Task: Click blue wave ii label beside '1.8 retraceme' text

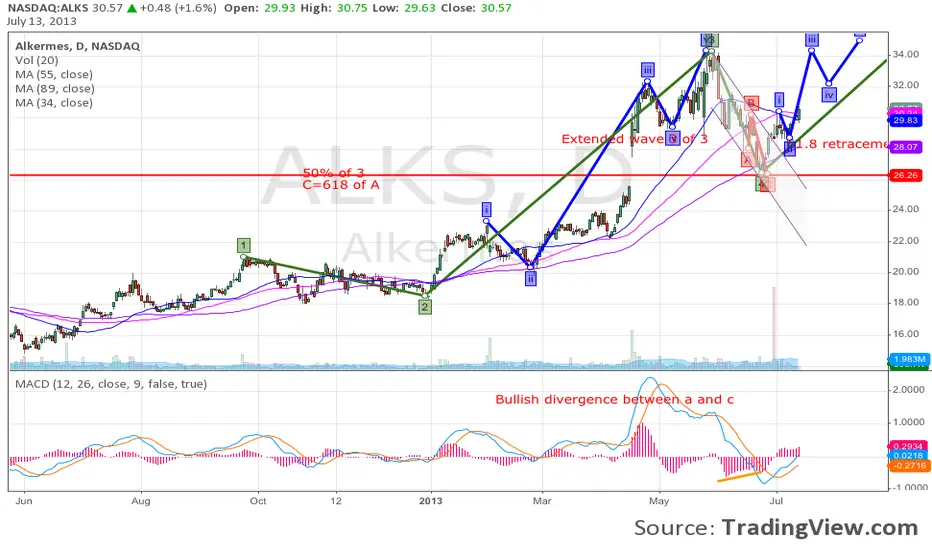Action: click(789, 149)
